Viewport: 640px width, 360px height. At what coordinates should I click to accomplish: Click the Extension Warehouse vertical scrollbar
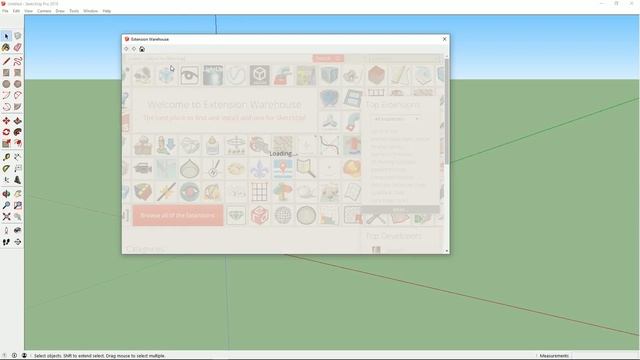coord(447,110)
